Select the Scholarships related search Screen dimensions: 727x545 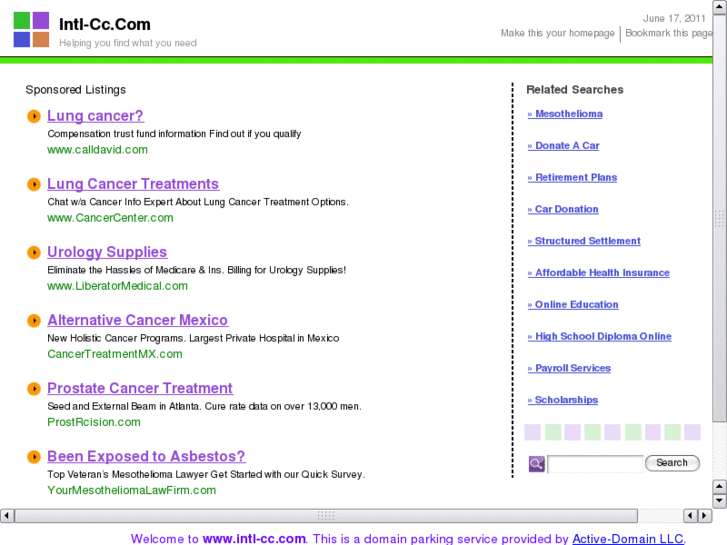point(563,400)
